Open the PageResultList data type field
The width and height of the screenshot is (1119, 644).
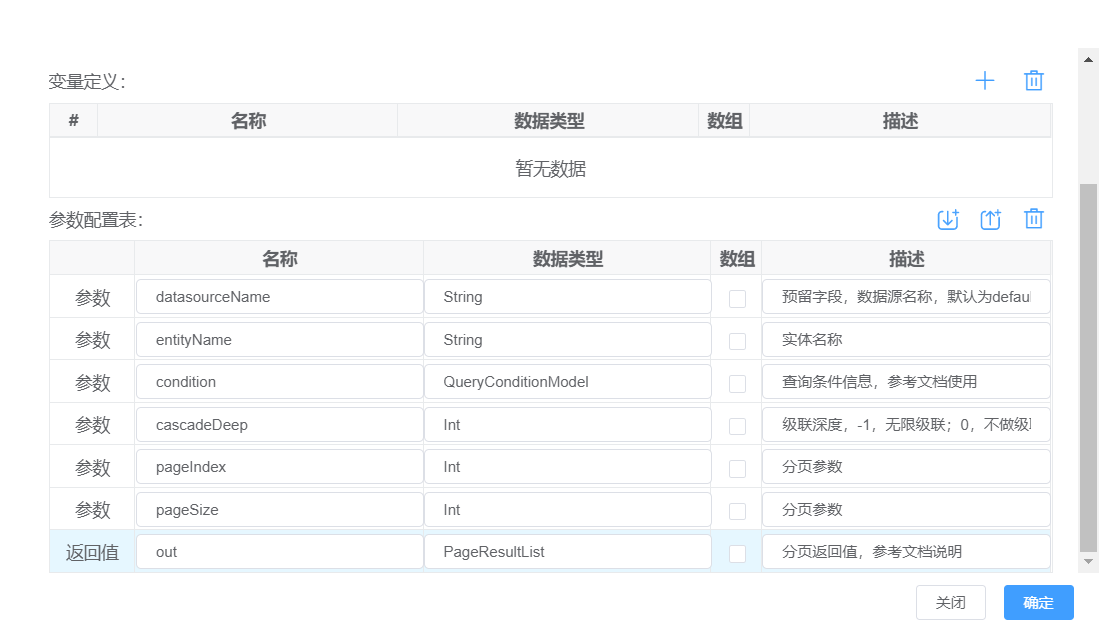tap(567, 552)
